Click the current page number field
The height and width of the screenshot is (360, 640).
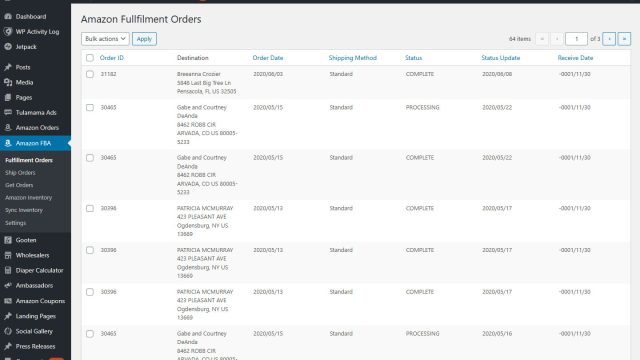pyautogui.click(x=576, y=39)
